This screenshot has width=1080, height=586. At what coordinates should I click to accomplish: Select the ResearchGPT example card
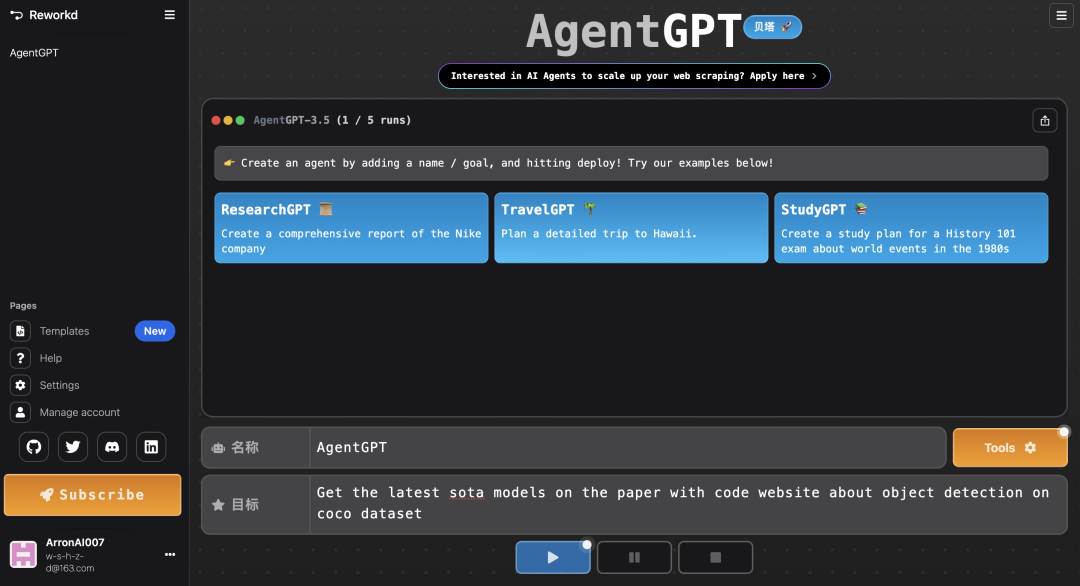(x=351, y=228)
